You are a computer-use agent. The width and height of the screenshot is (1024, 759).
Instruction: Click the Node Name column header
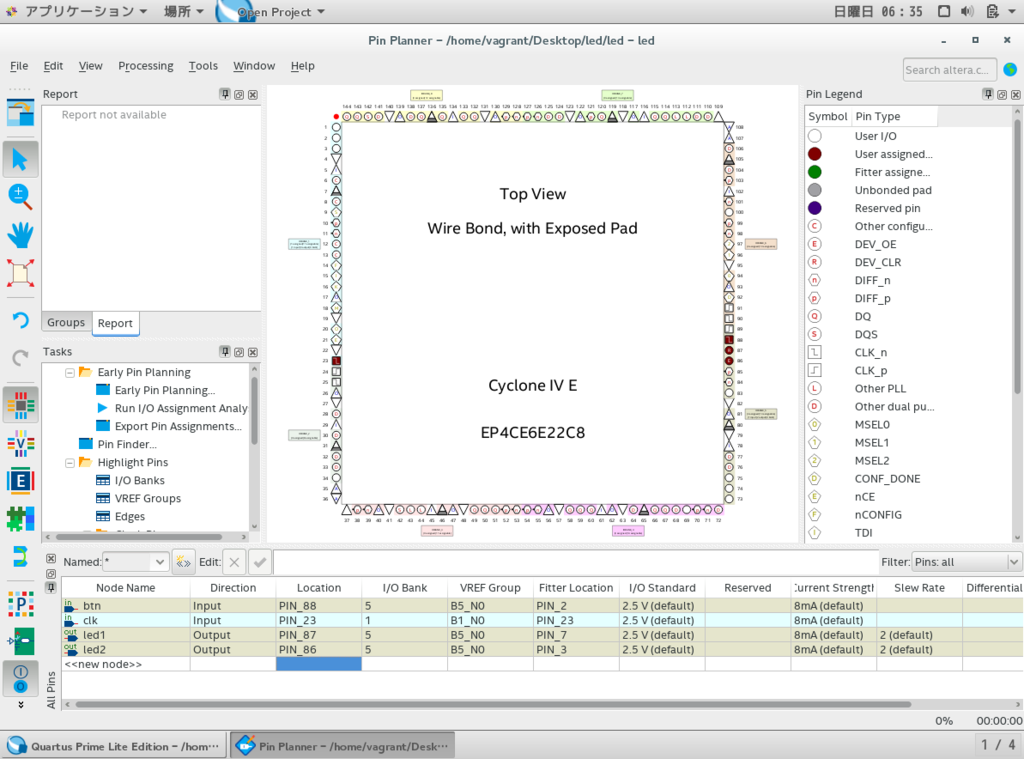pyautogui.click(x=125, y=588)
